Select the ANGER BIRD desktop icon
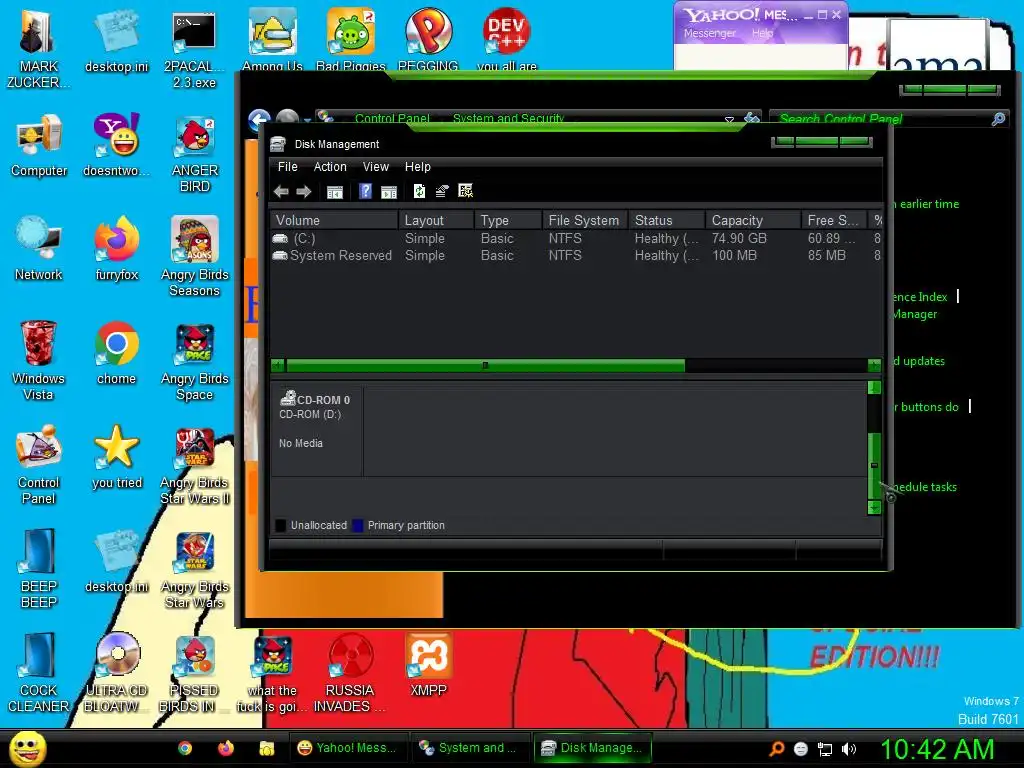 pyautogui.click(x=195, y=154)
